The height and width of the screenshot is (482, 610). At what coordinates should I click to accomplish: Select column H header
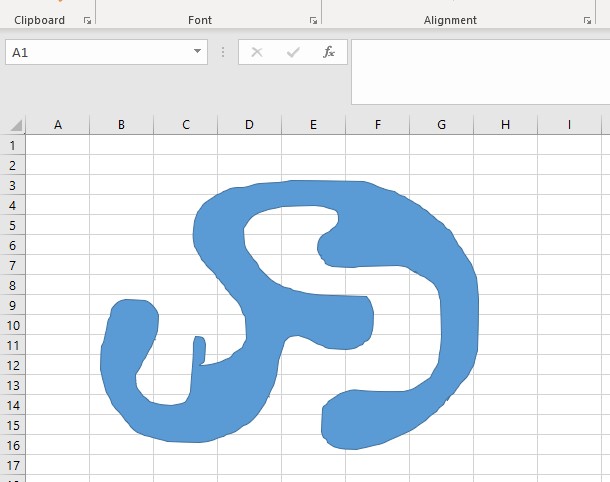(505, 125)
